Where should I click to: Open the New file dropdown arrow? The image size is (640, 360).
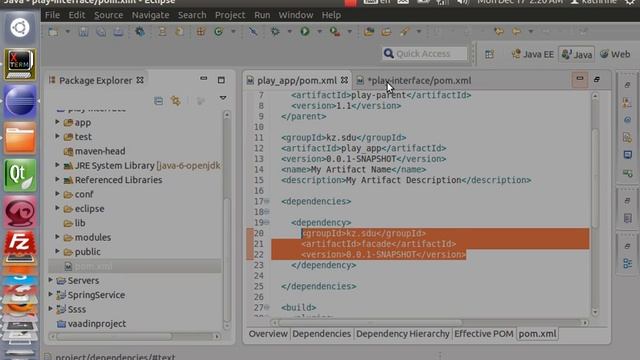[68, 32]
